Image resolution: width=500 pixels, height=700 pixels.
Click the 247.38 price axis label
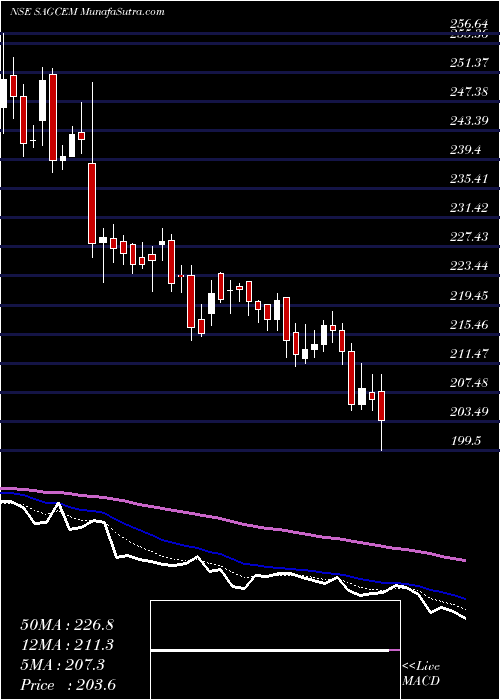click(469, 92)
